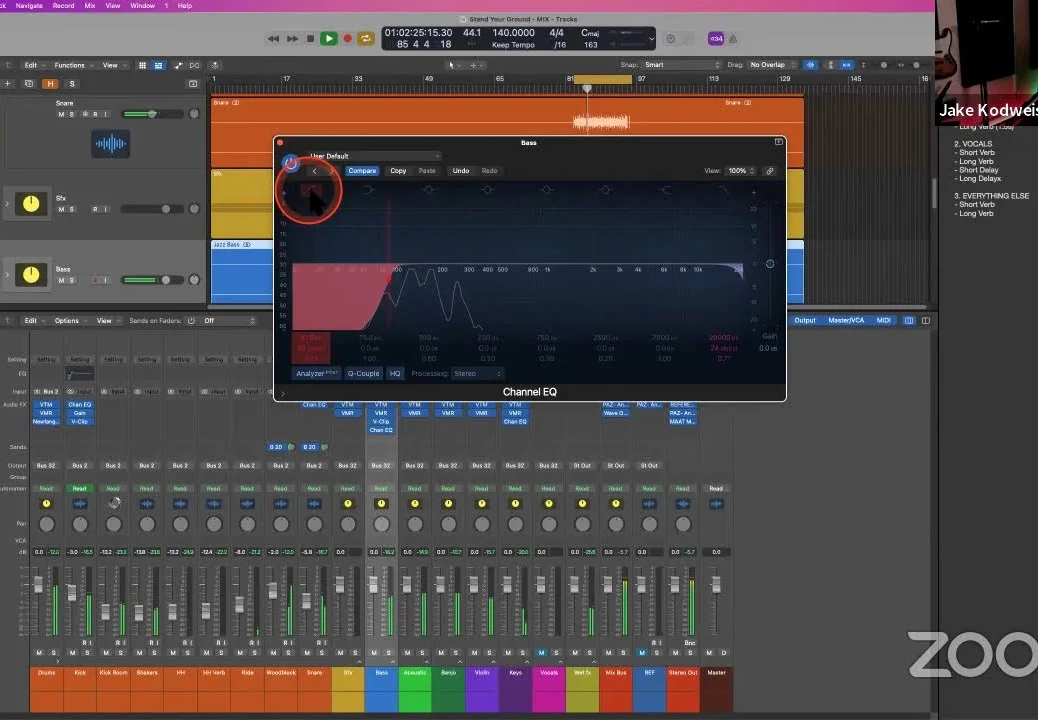Expand the Bass track disclosure arrow

pyautogui.click(x=7, y=274)
